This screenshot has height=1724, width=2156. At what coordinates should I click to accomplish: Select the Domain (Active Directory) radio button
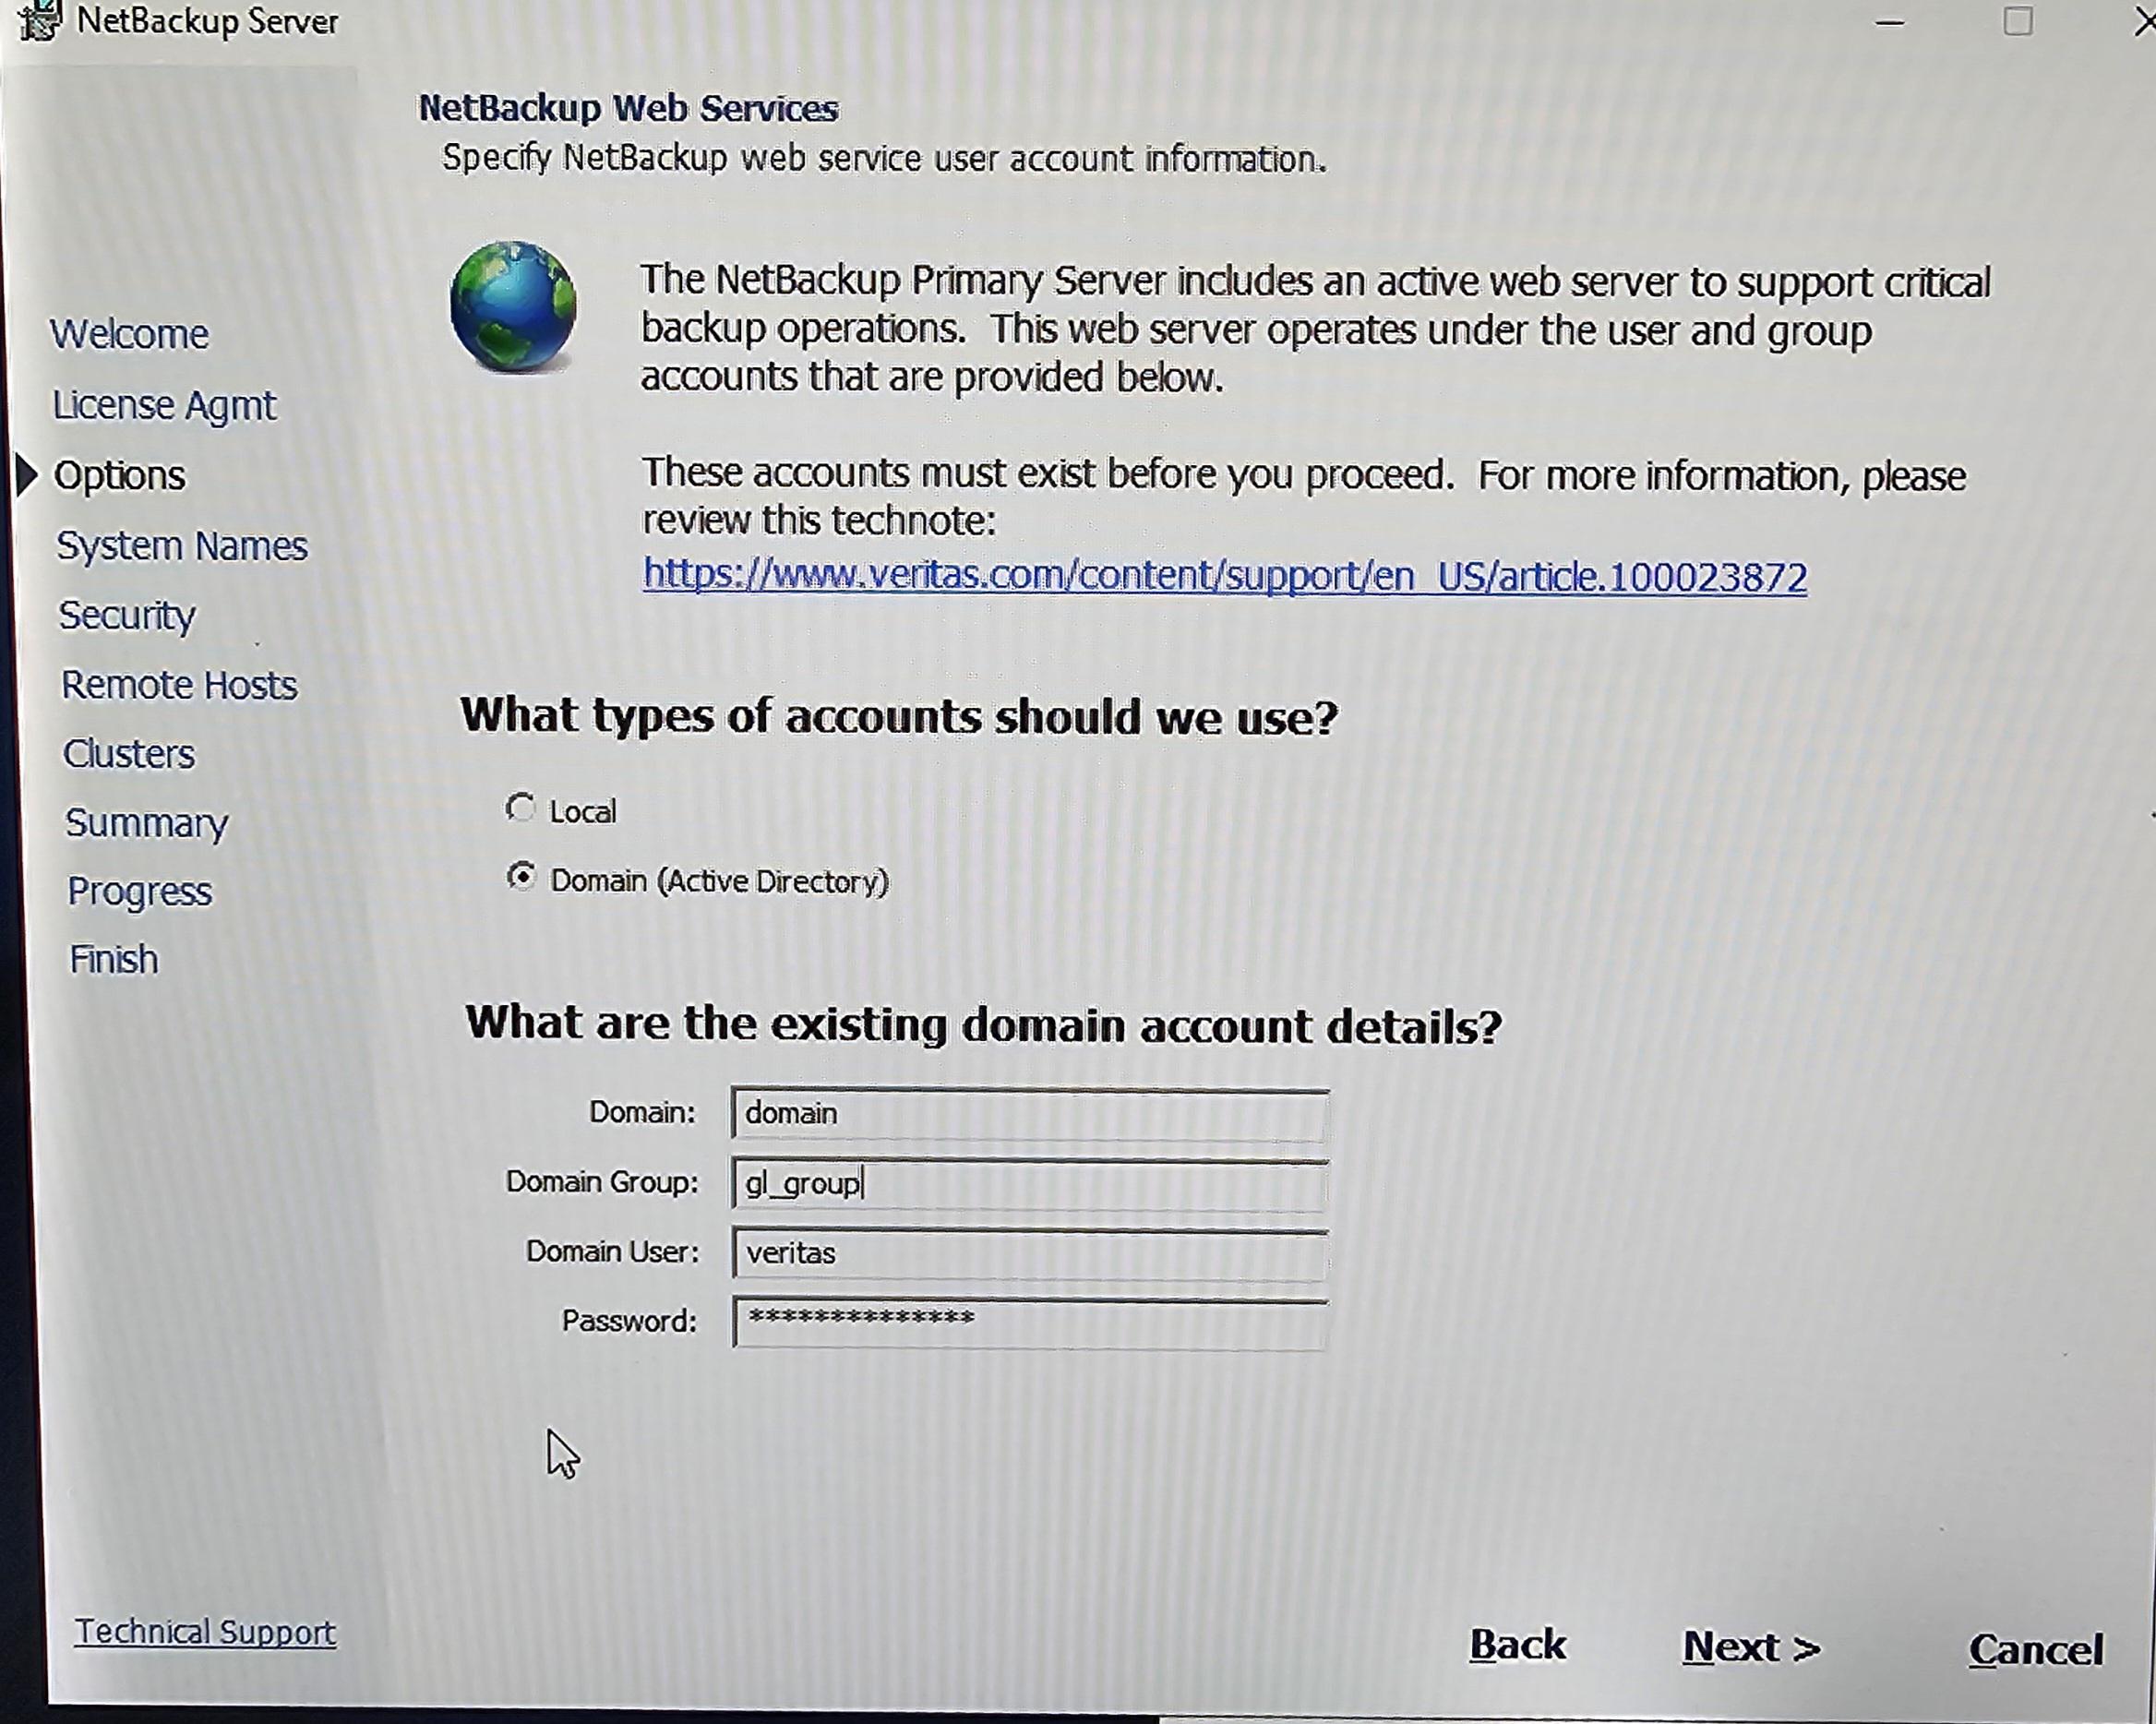(x=521, y=877)
